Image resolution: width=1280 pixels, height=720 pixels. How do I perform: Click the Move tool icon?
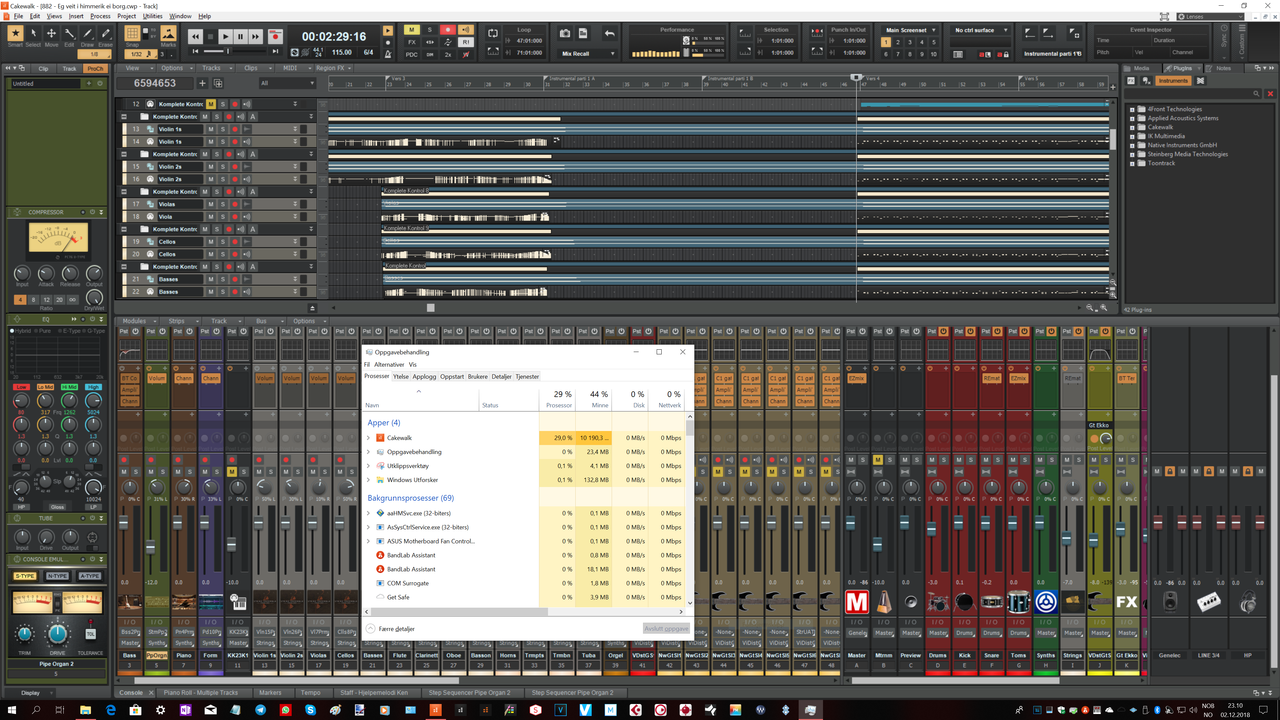pos(51,35)
